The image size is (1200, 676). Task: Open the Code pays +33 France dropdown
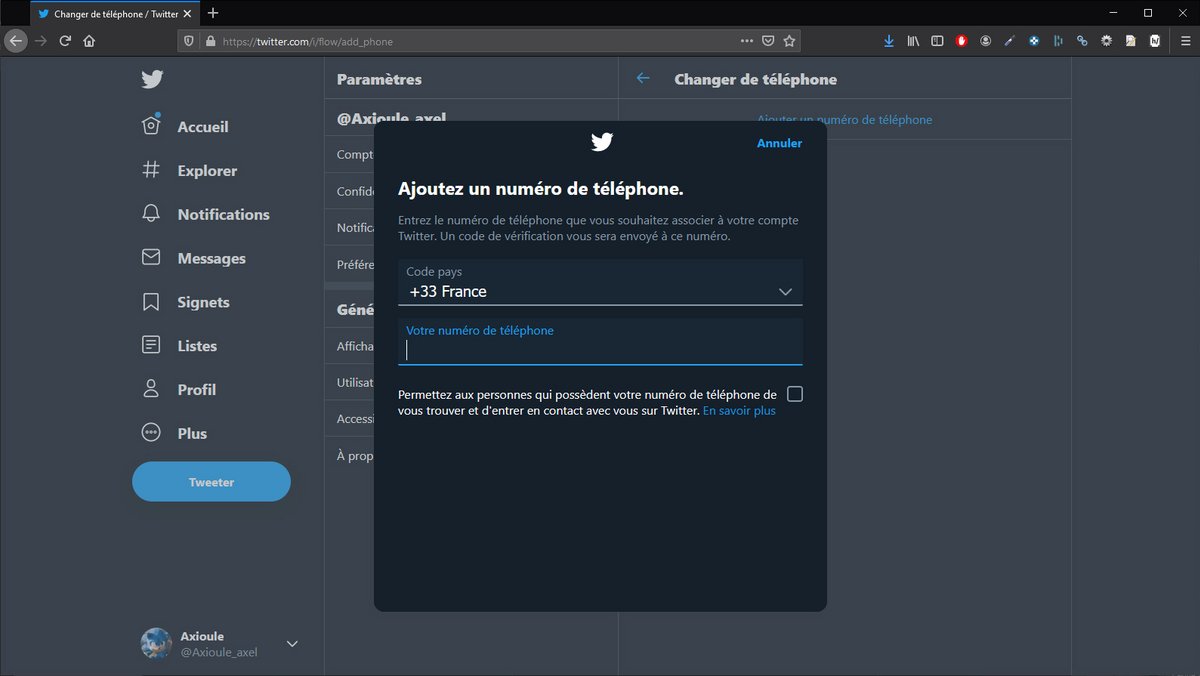(600, 282)
